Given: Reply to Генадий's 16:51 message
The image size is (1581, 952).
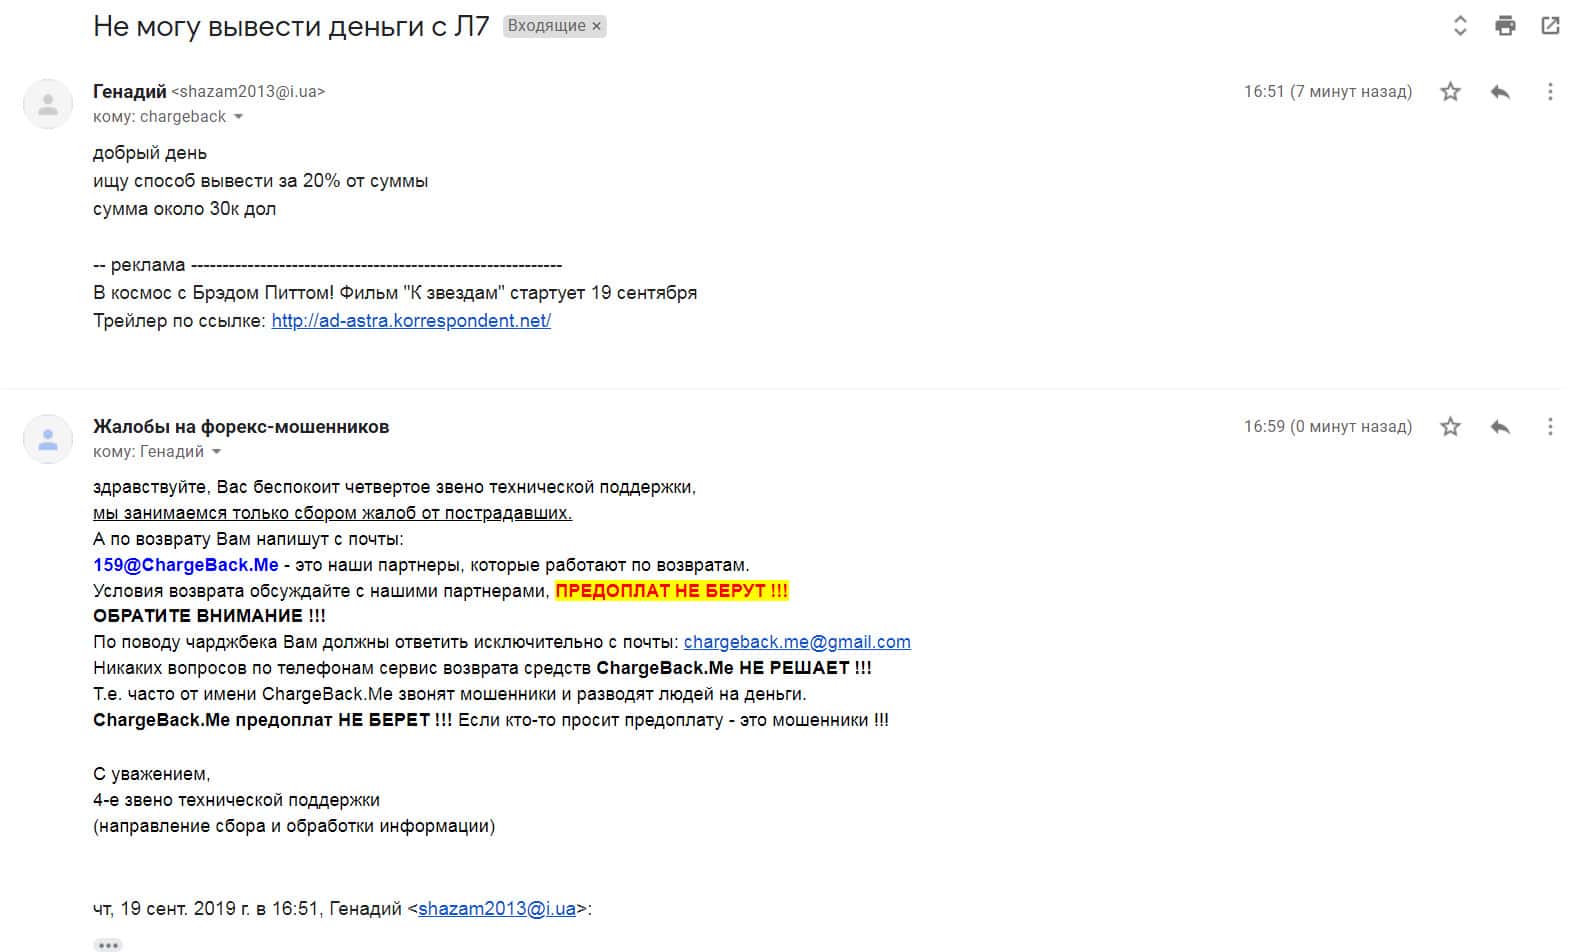Looking at the screenshot, I should point(1500,92).
